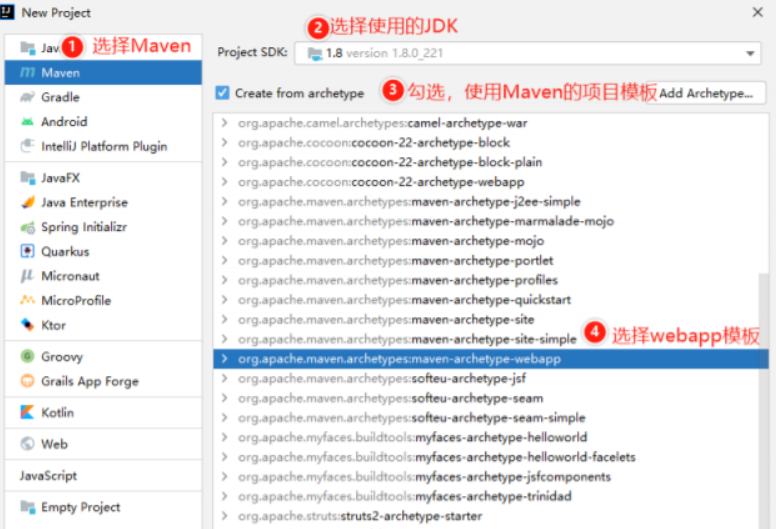This screenshot has width=776, height=529.
Task: Click the IntelliJ logo in the title bar
Action: coord(7,12)
